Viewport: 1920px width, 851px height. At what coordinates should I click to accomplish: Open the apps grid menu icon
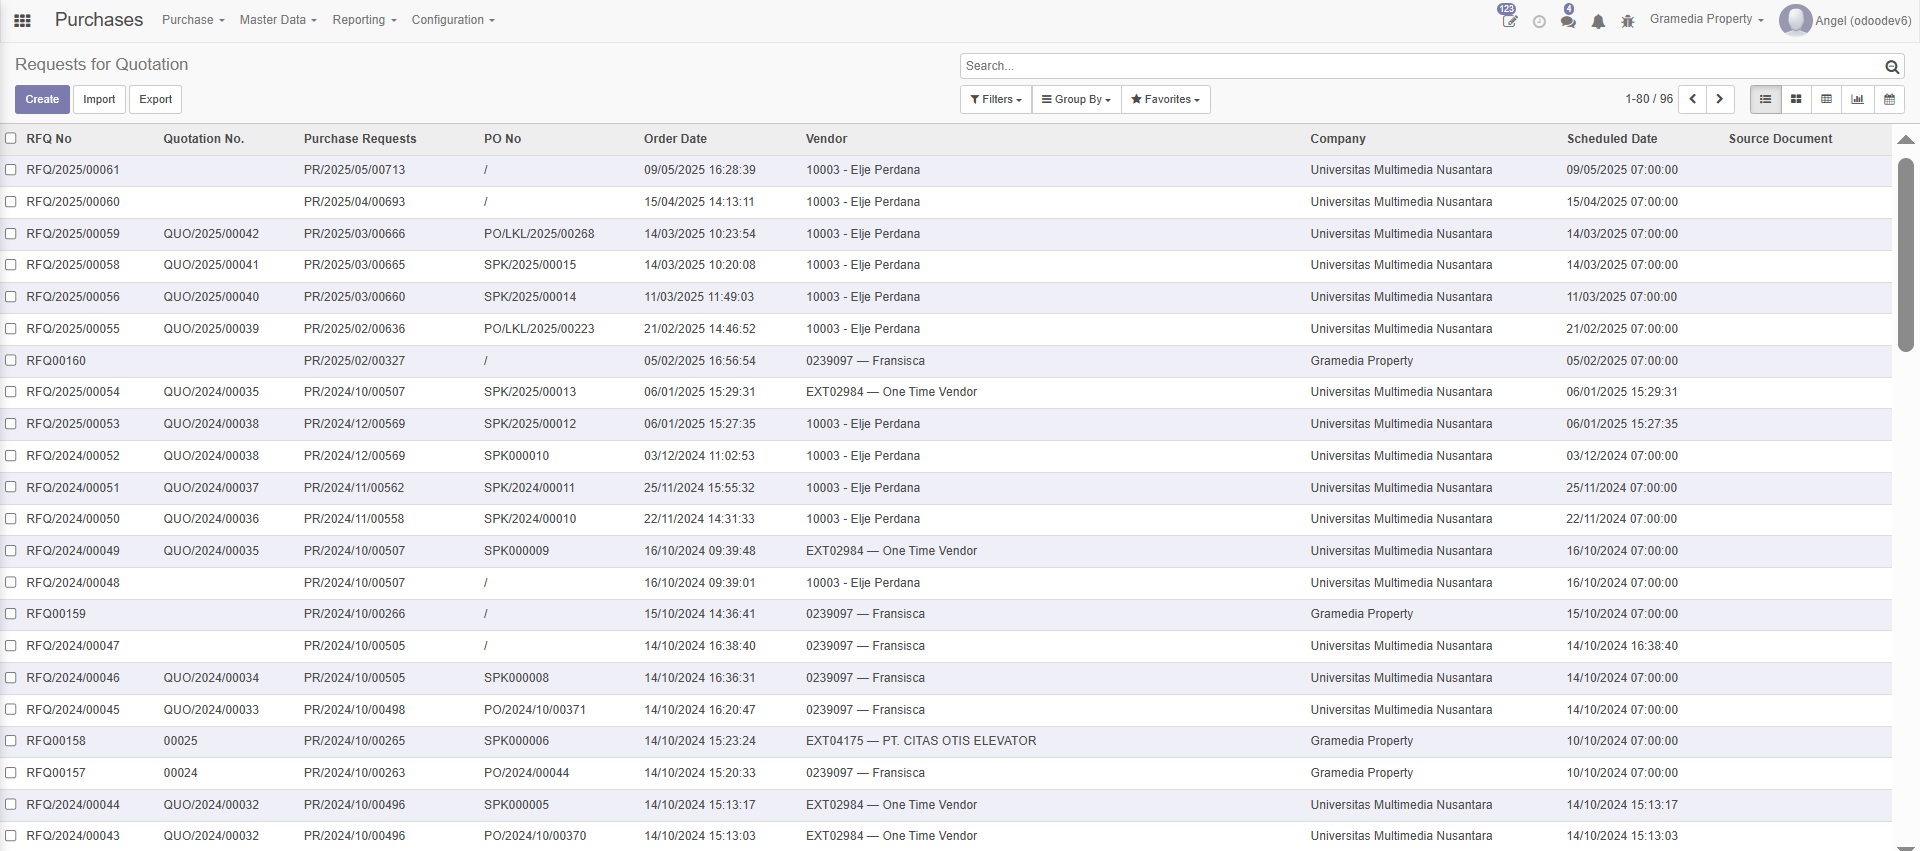(22, 20)
